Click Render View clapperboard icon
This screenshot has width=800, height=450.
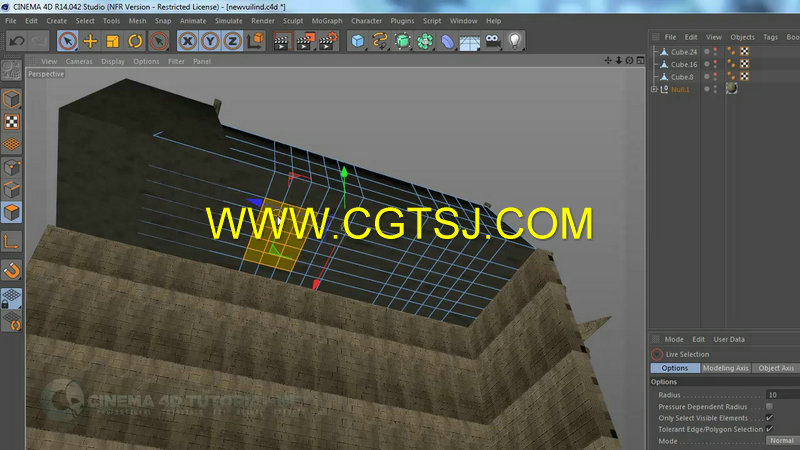point(282,41)
